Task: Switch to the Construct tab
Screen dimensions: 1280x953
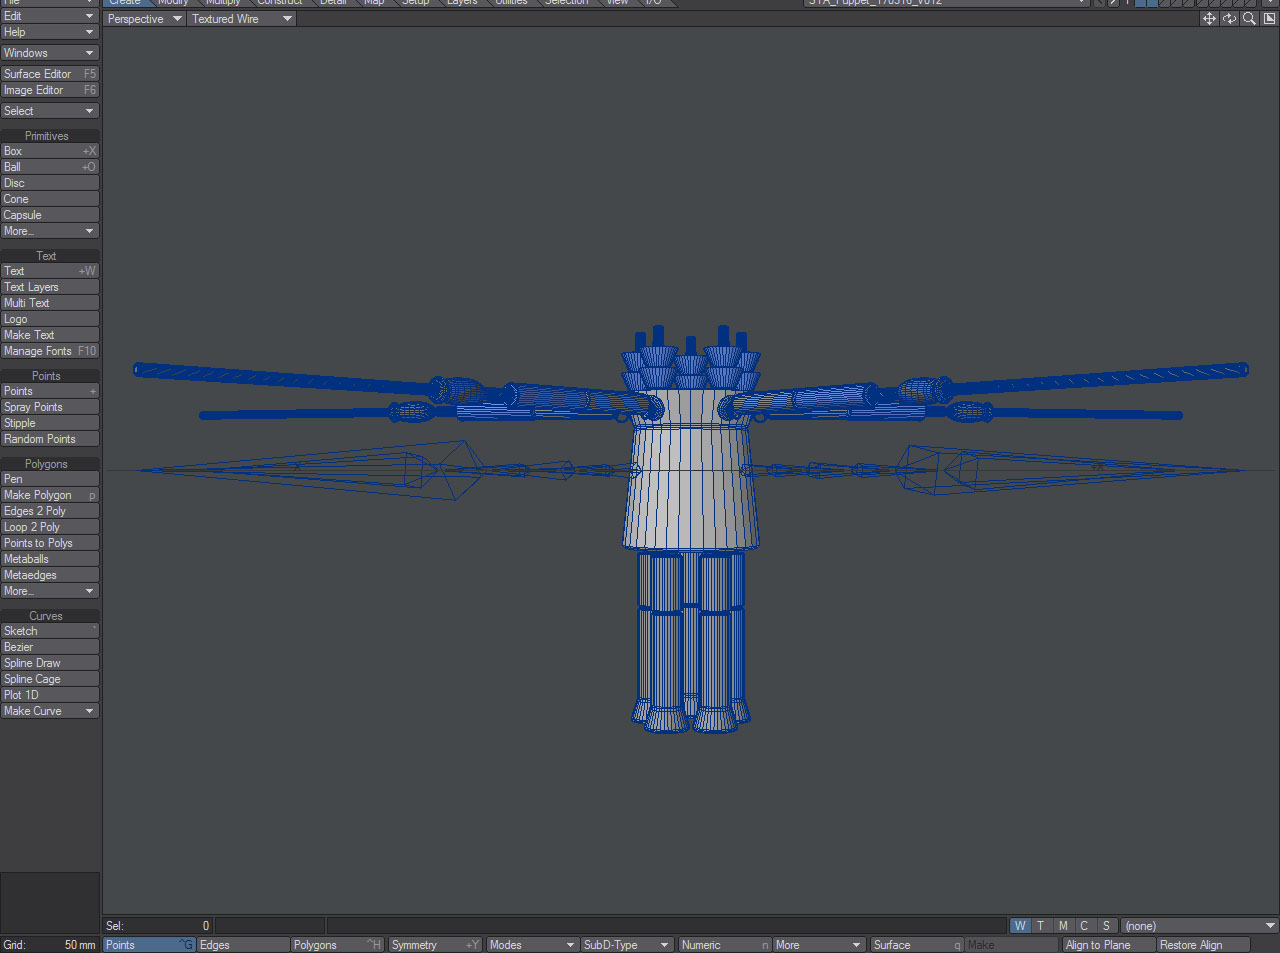Action: [x=279, y=3]
